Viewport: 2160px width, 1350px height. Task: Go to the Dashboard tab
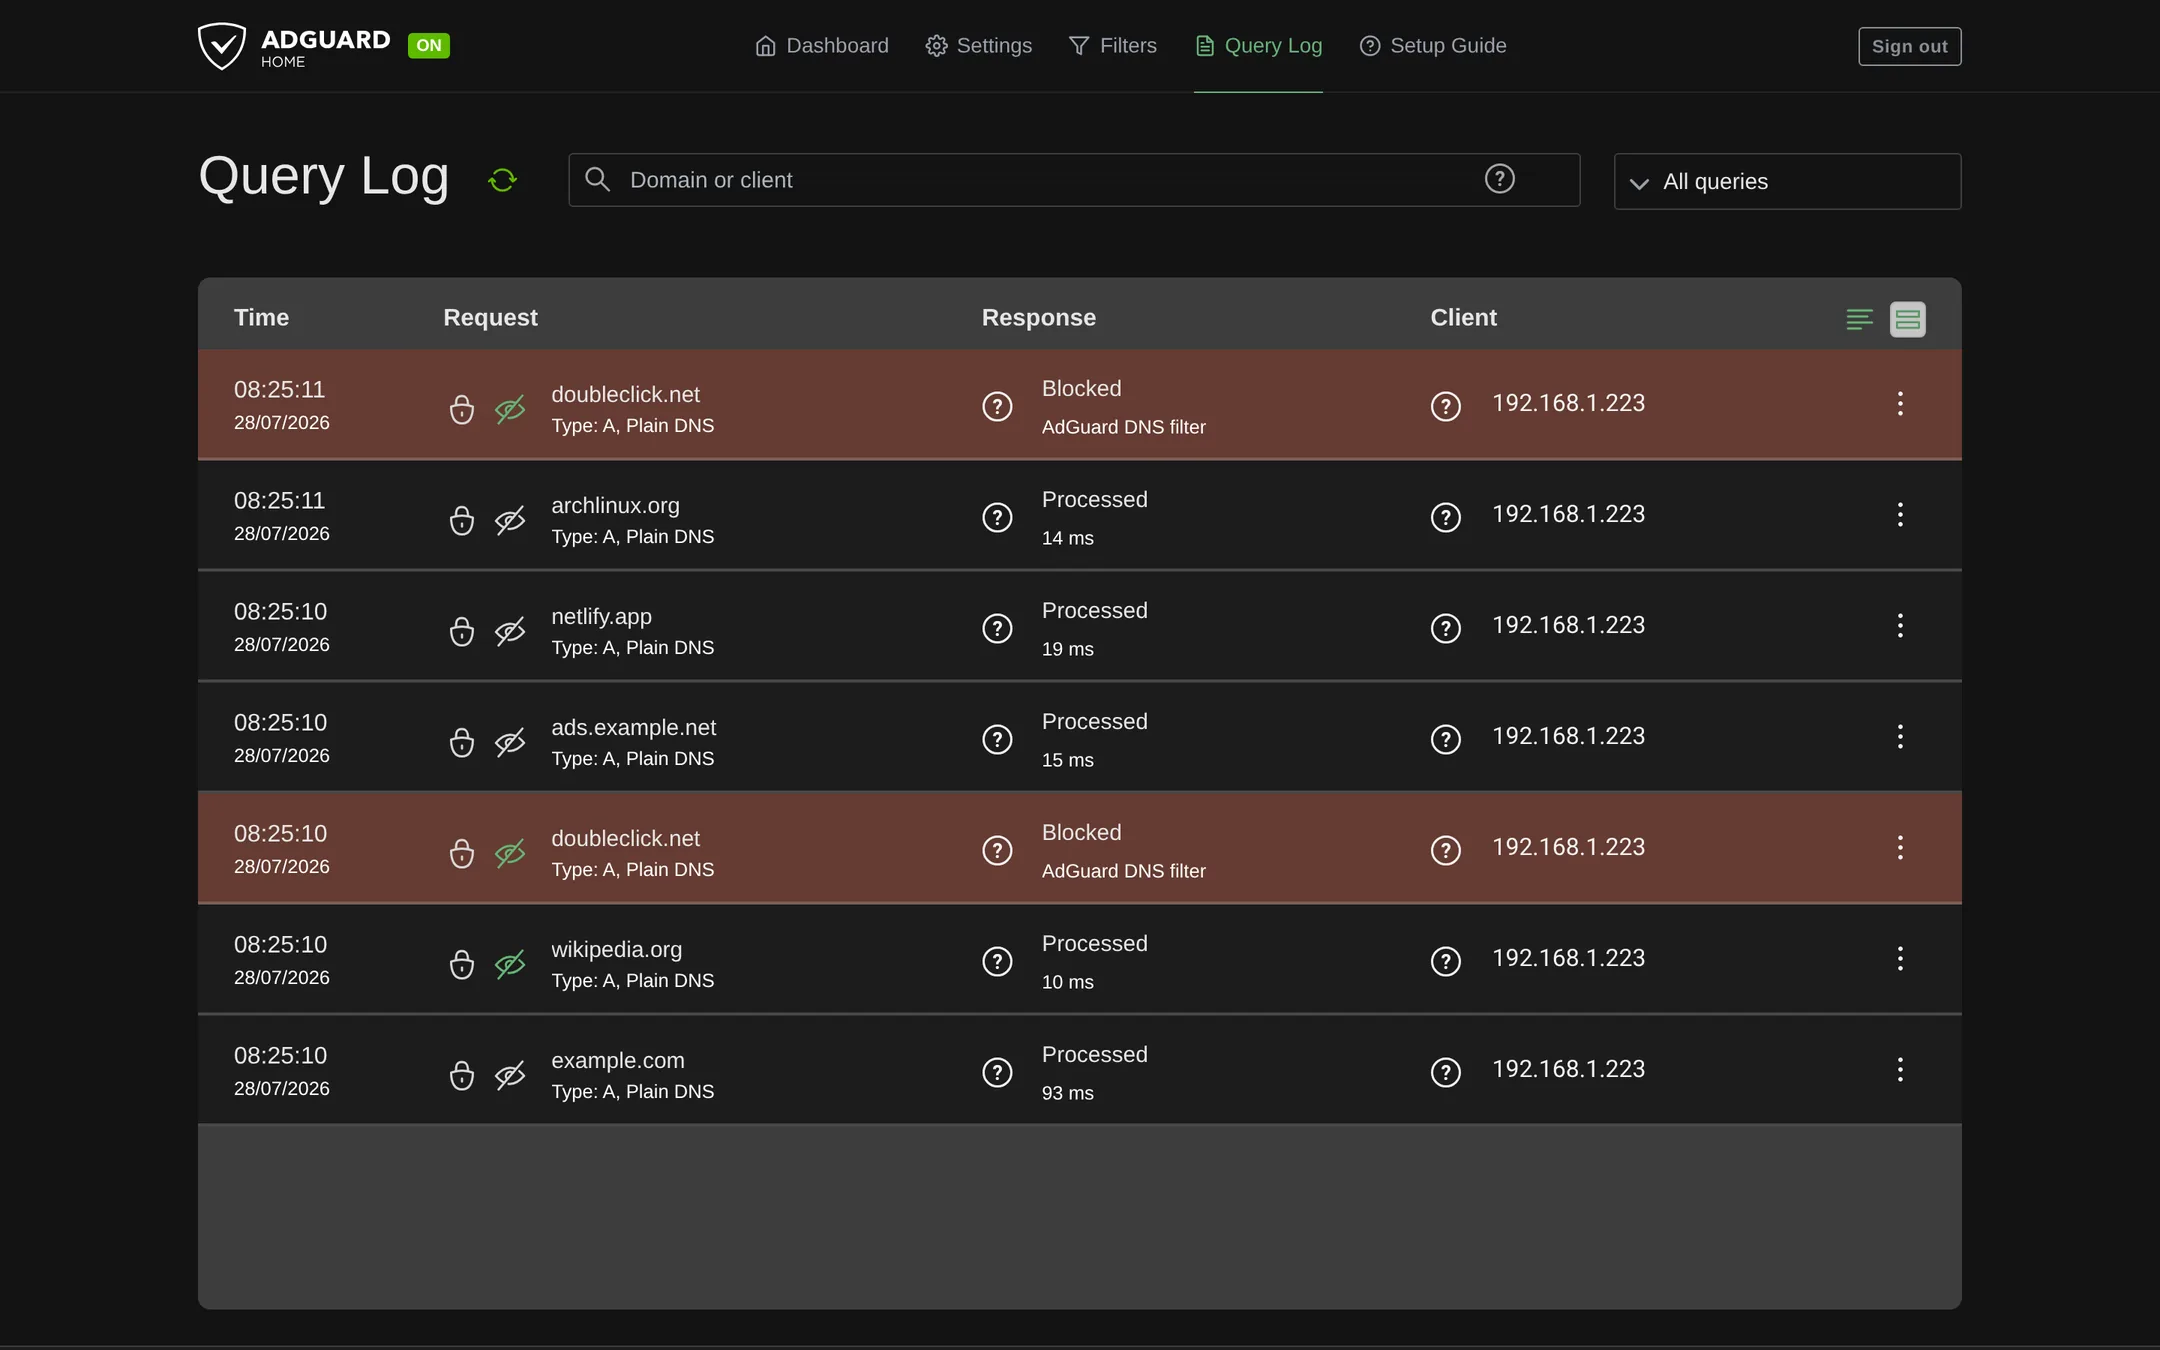(x=821, y=46)
